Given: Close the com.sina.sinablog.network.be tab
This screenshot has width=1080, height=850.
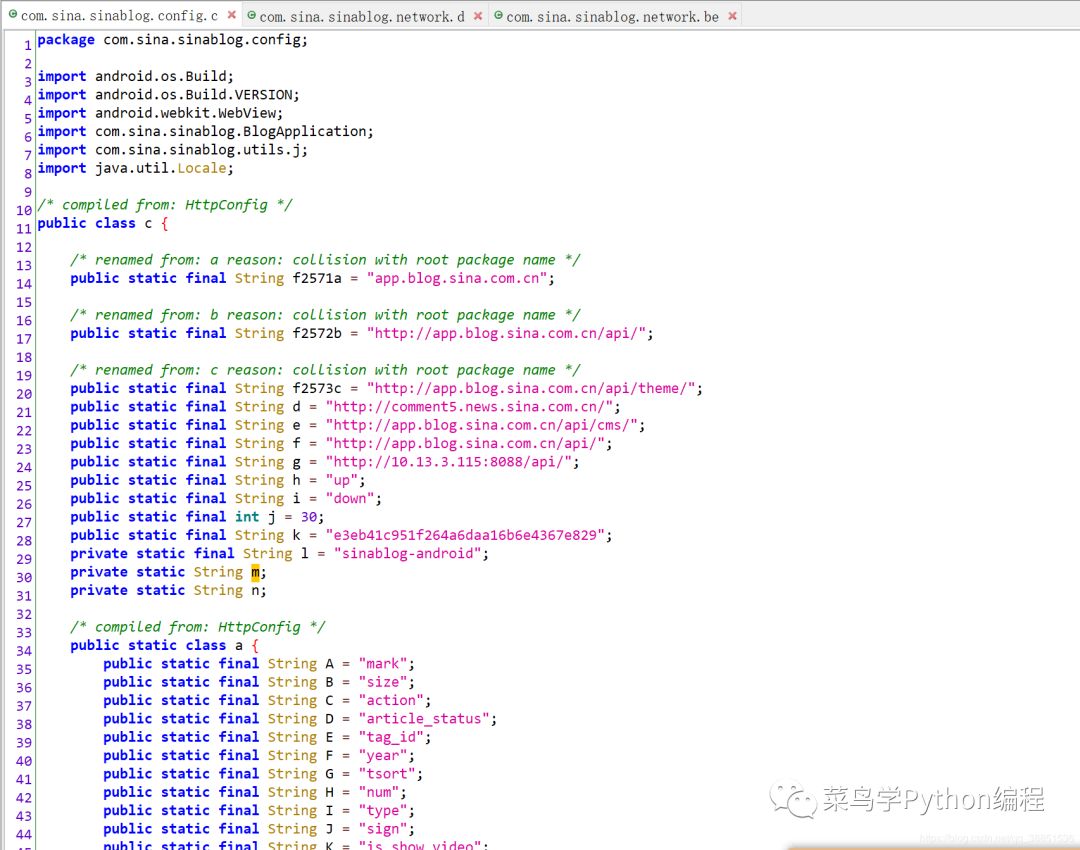Looking at the screenshot, I should tap(732, 16).
